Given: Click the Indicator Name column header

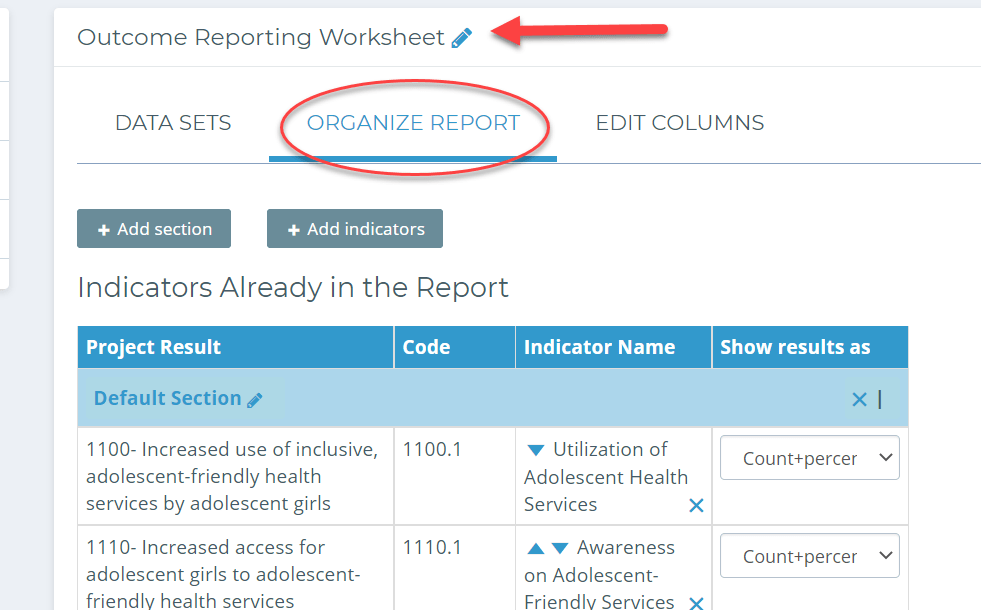Looking at the screenshot, I should pyautogui.click(x=614, y=347).
